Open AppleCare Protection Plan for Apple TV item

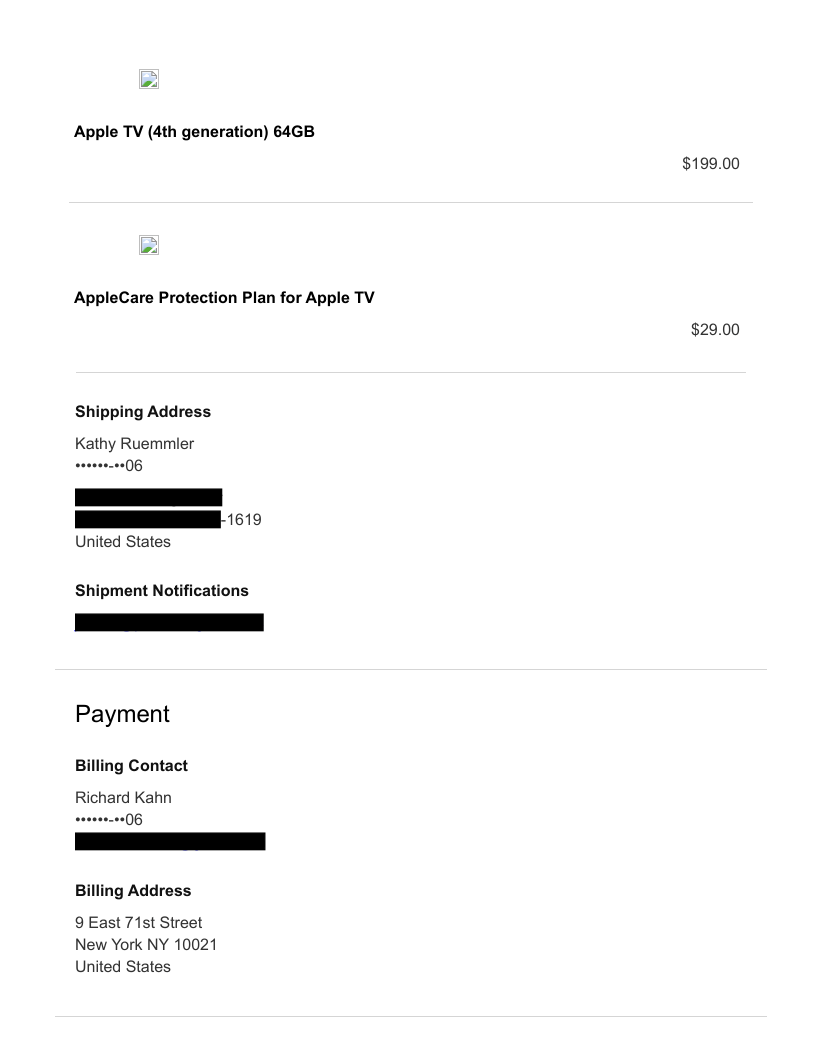click(224, 297)
